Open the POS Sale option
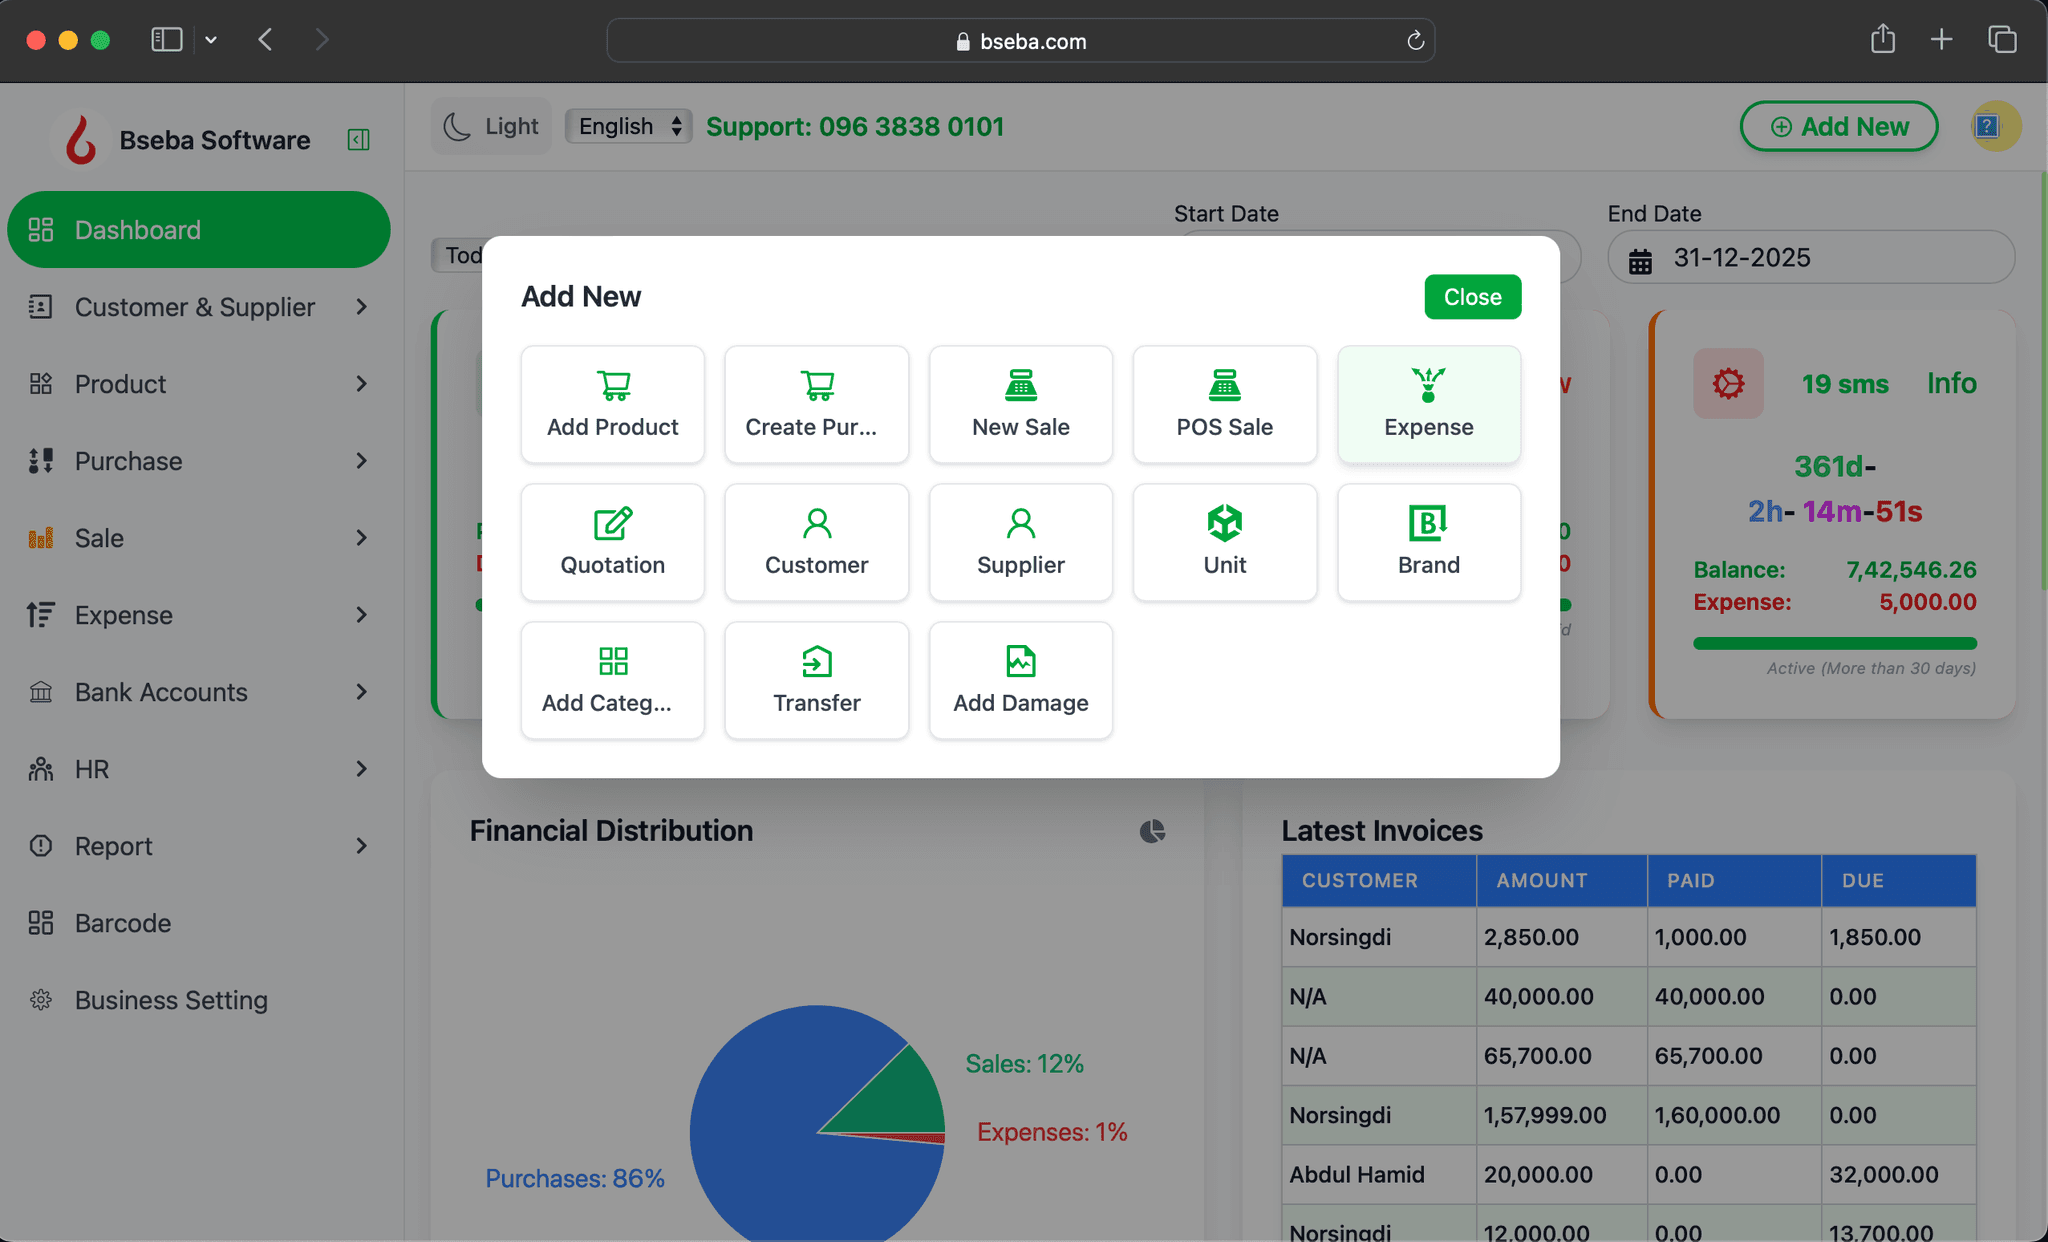 (1224, 404)
